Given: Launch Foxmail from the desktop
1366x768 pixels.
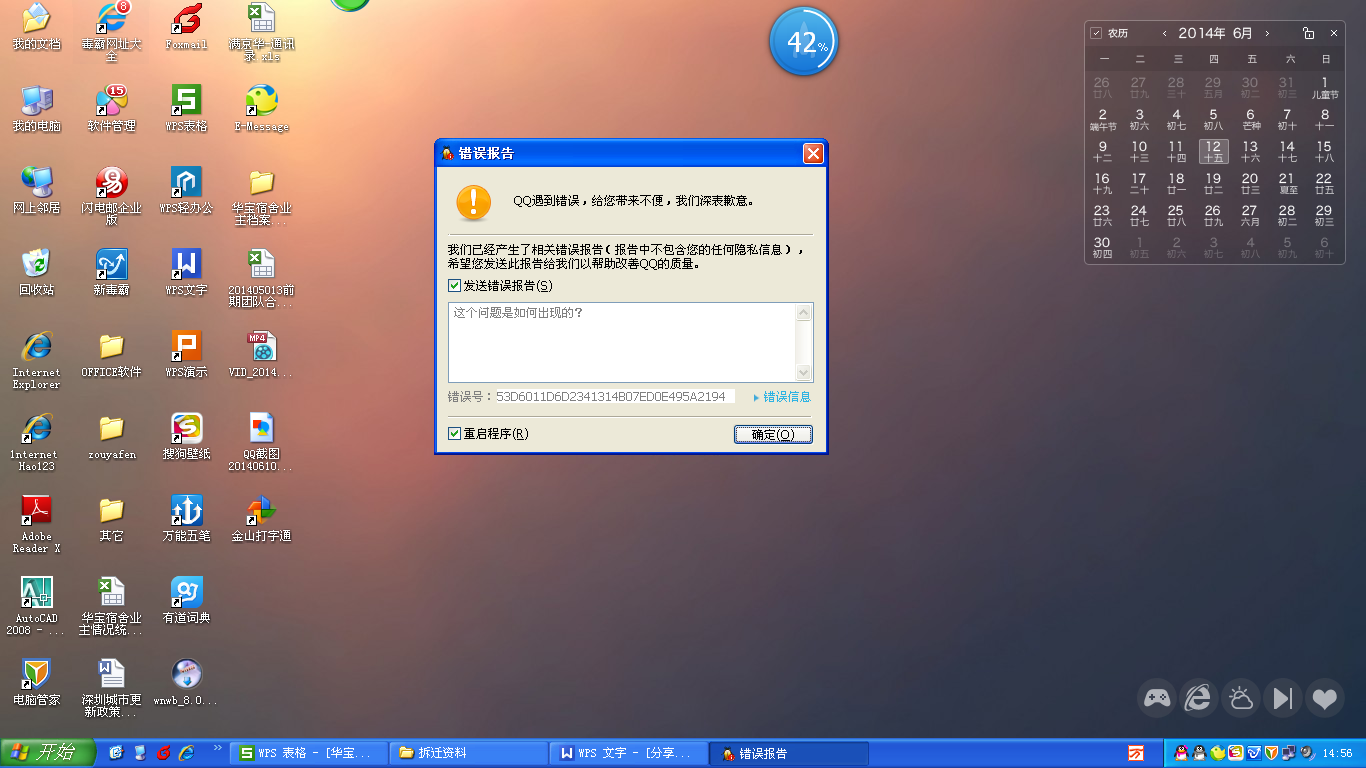Looking at the screenshot, I should (x=186, y=27).
